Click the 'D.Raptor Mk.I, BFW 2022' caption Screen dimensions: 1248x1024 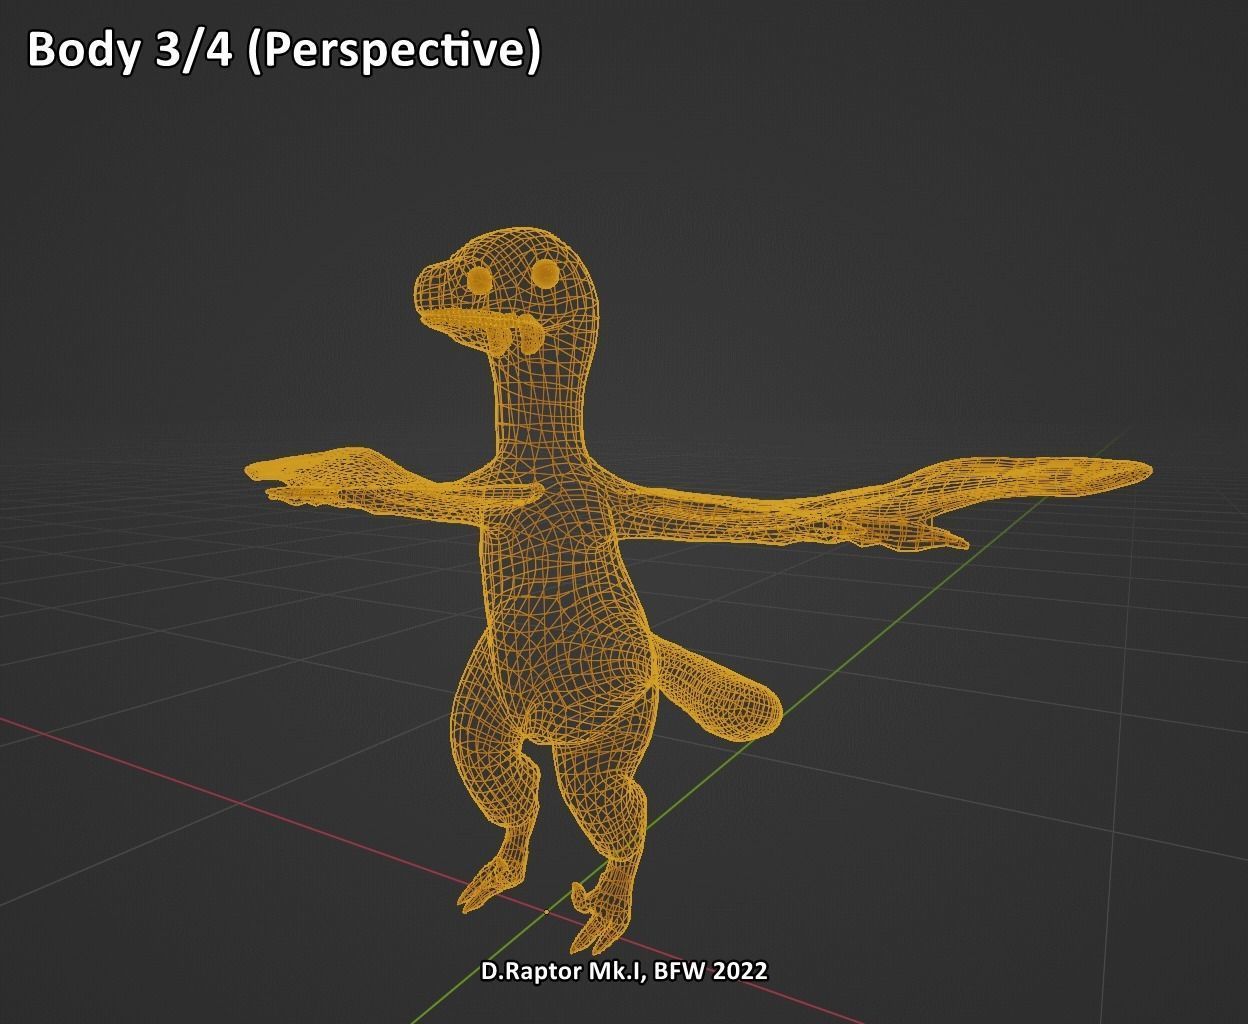pos(624,971)
